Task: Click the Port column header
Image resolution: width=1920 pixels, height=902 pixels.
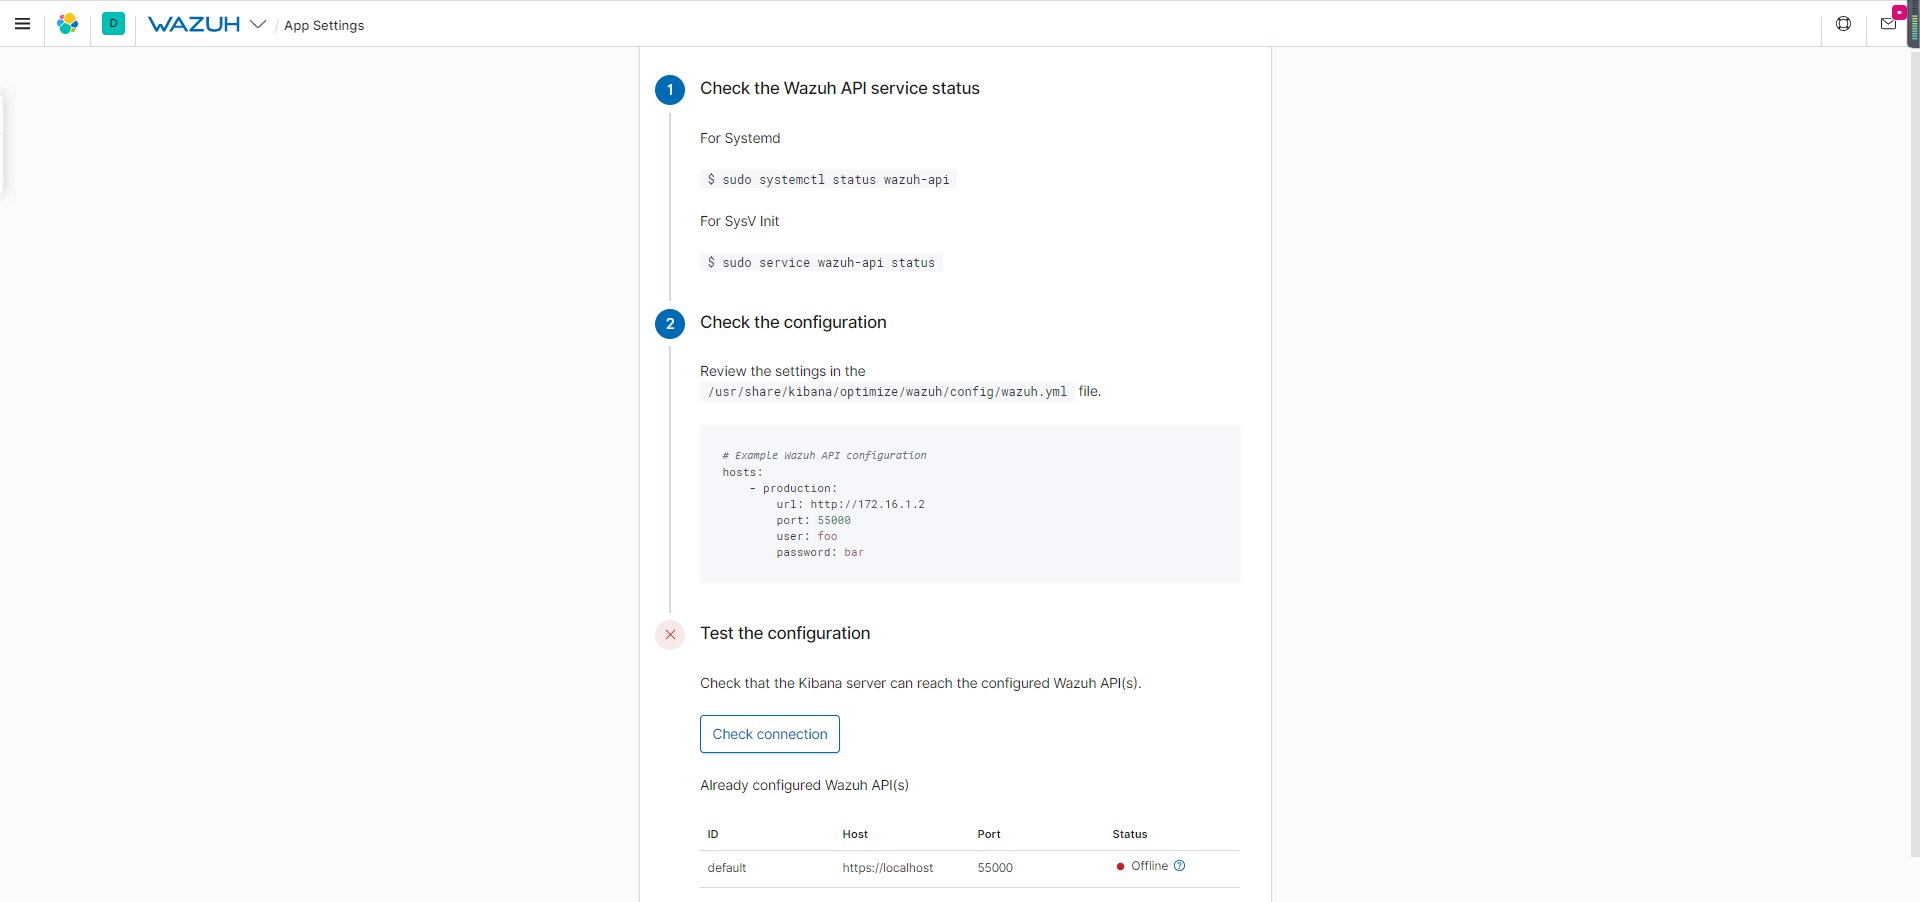Action: [989, 834]
